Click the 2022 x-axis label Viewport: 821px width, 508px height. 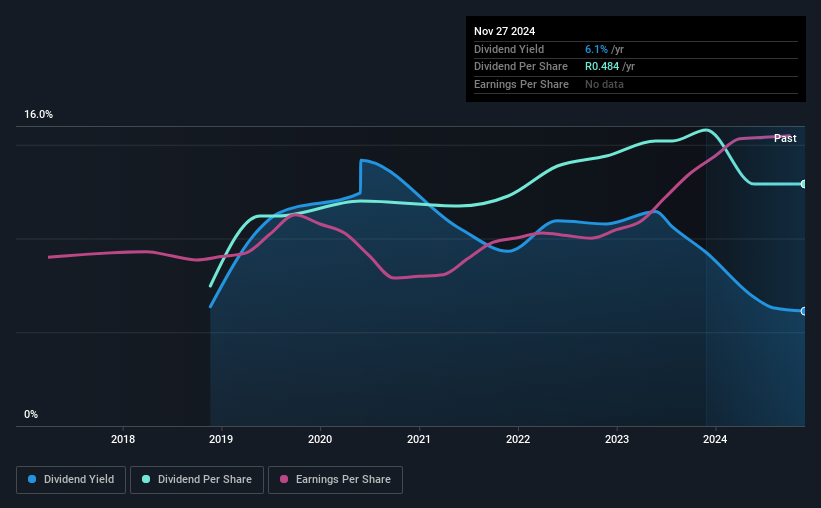click(518, 439)
